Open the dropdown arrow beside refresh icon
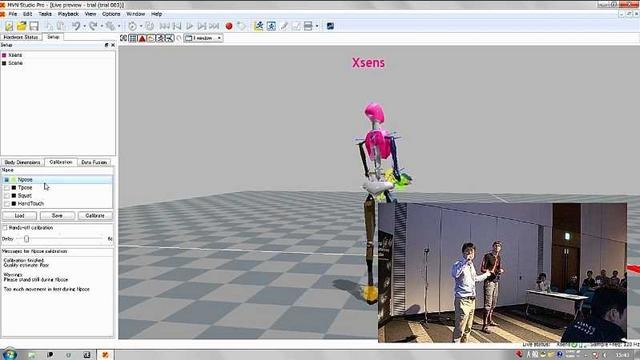 (141, 26)
